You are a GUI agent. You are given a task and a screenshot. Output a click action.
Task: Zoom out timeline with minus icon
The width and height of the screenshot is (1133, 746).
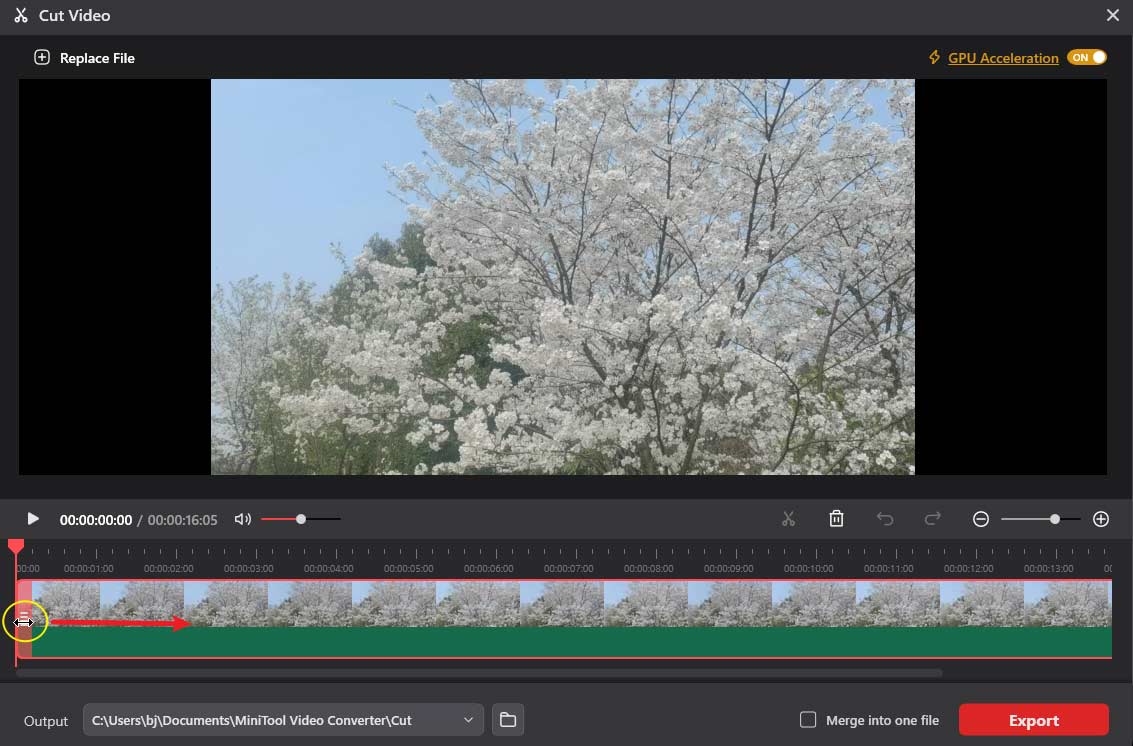(981, 519)
